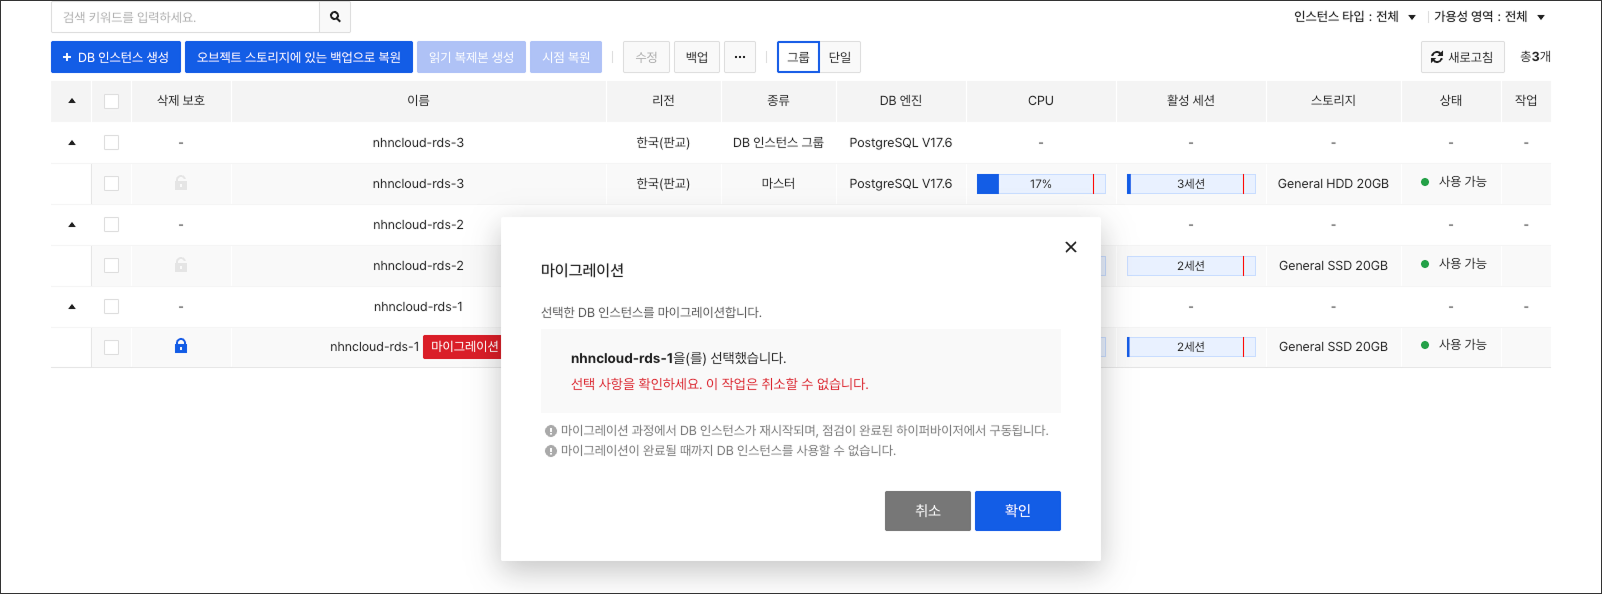This screenshot has width=1602, height=594.
Task: Click General HDD 20GB storage cell
Action: coord(1333,184)
